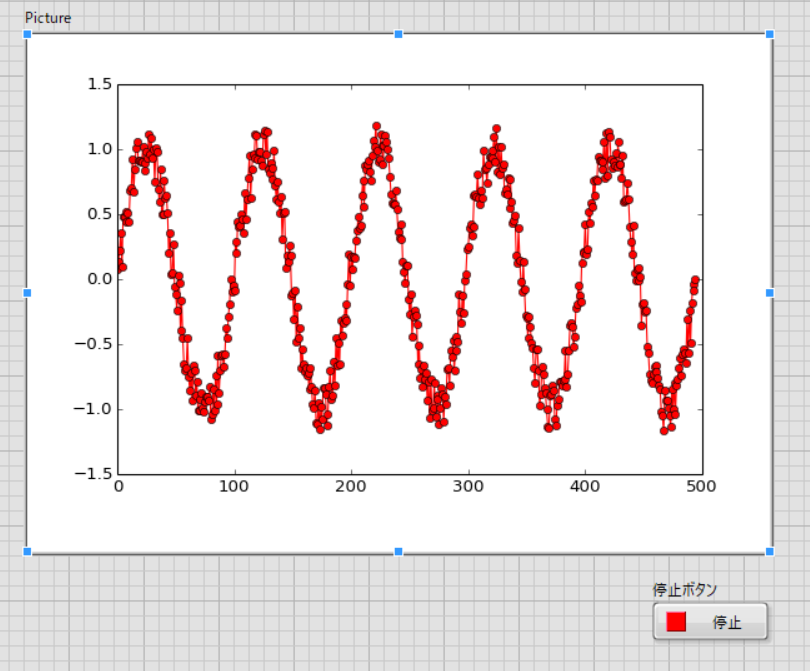Select the bottom-center resize handle of the Picture
The image size is (810, 671).
[x=398, y=550]
